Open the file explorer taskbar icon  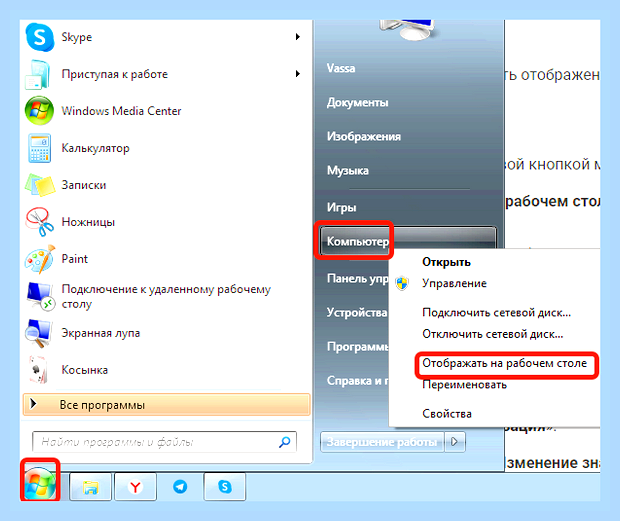(91, 487)
